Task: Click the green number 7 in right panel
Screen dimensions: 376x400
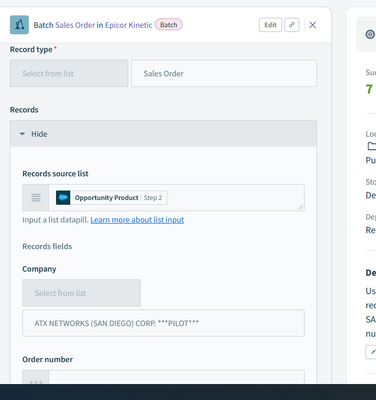Action: coord(369,89)
